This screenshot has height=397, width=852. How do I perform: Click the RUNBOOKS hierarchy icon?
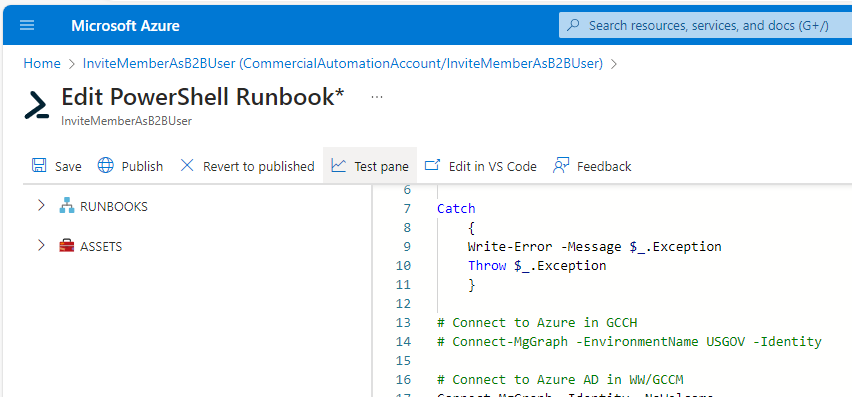click(x=66, y=206)
